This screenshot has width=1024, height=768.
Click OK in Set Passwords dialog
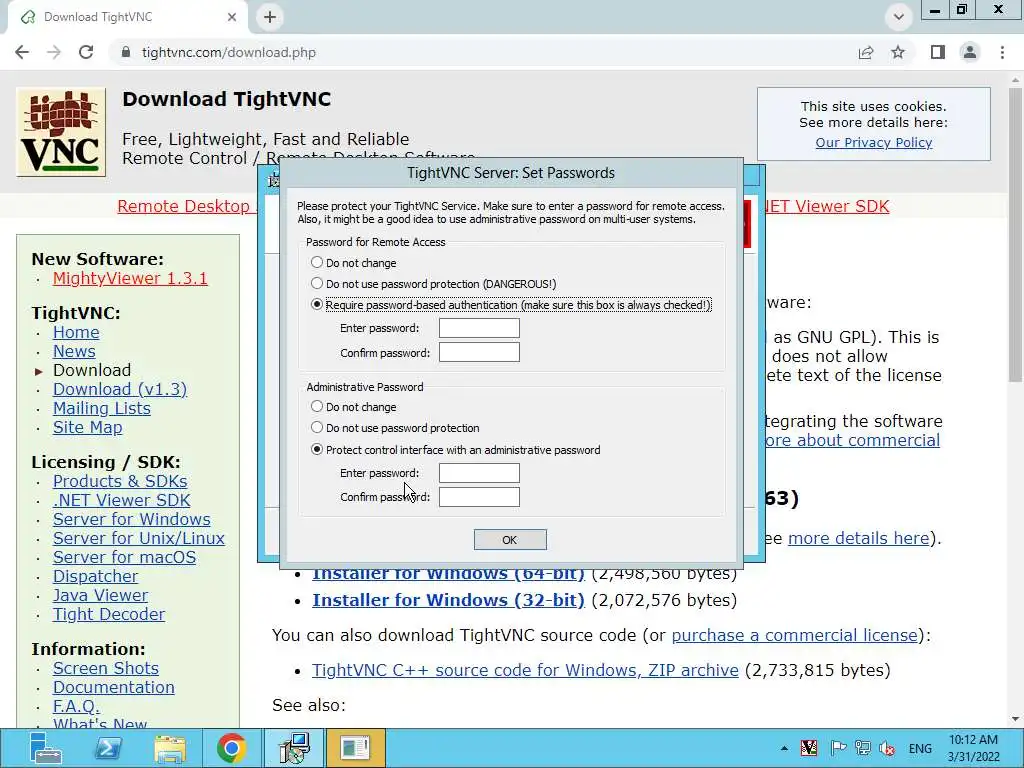(510, 539)
